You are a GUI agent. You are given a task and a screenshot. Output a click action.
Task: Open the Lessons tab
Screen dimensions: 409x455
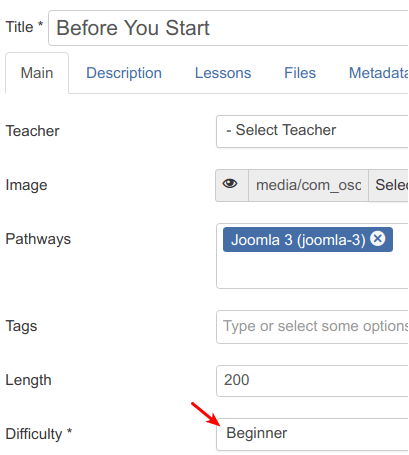coord(223,73)
